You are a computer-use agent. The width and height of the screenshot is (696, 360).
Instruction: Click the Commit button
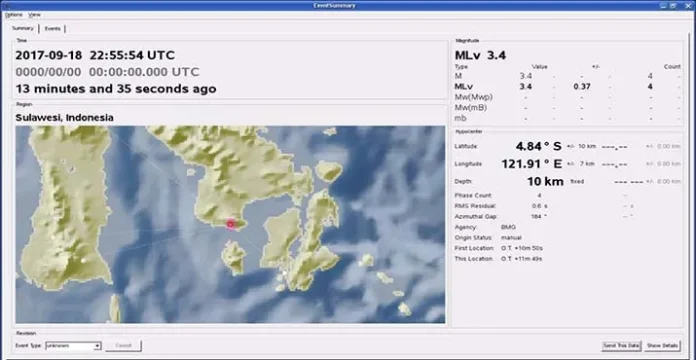pyautogui.click(x=123, y=345)
